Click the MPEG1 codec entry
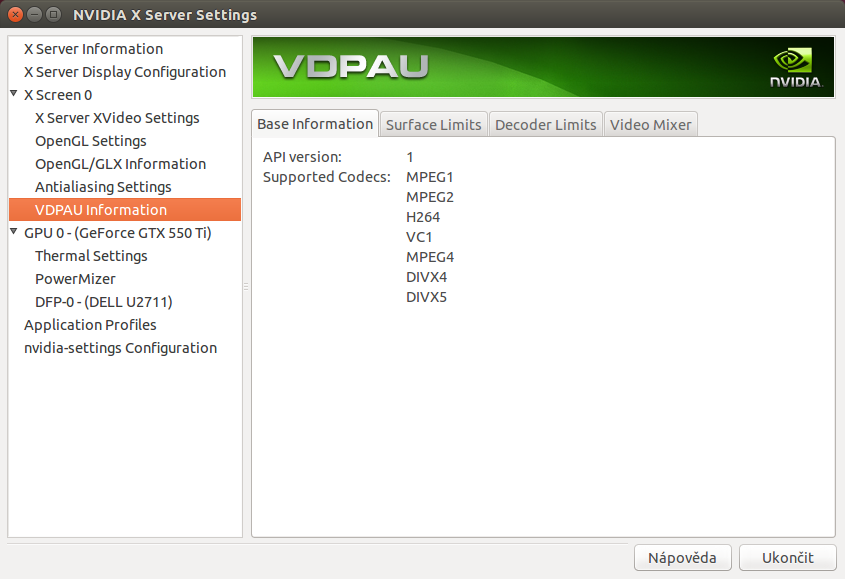This screenshot has height=579, width=845. click(430, 177)
